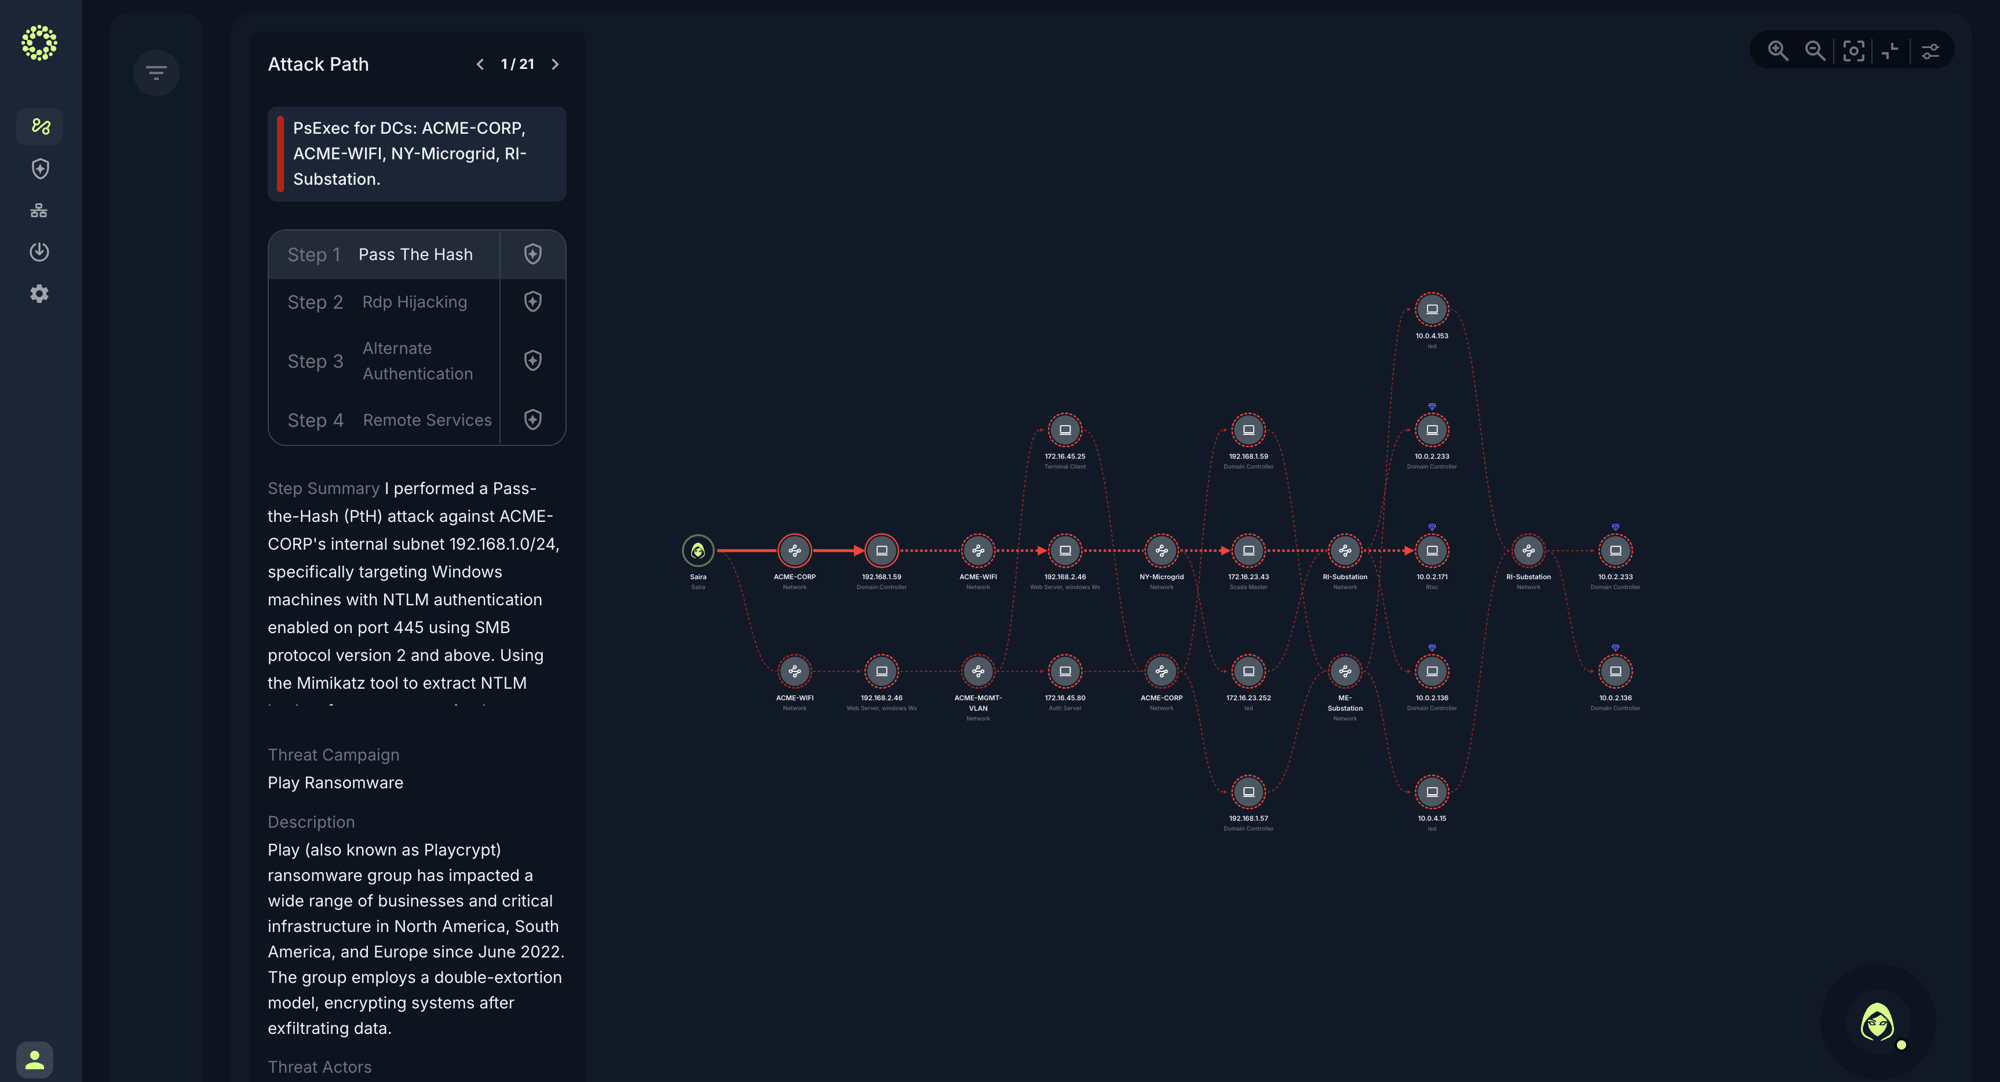
Task: Click the shield icon for Step 2
Action: pyautogui.click(x=533, y=302)
